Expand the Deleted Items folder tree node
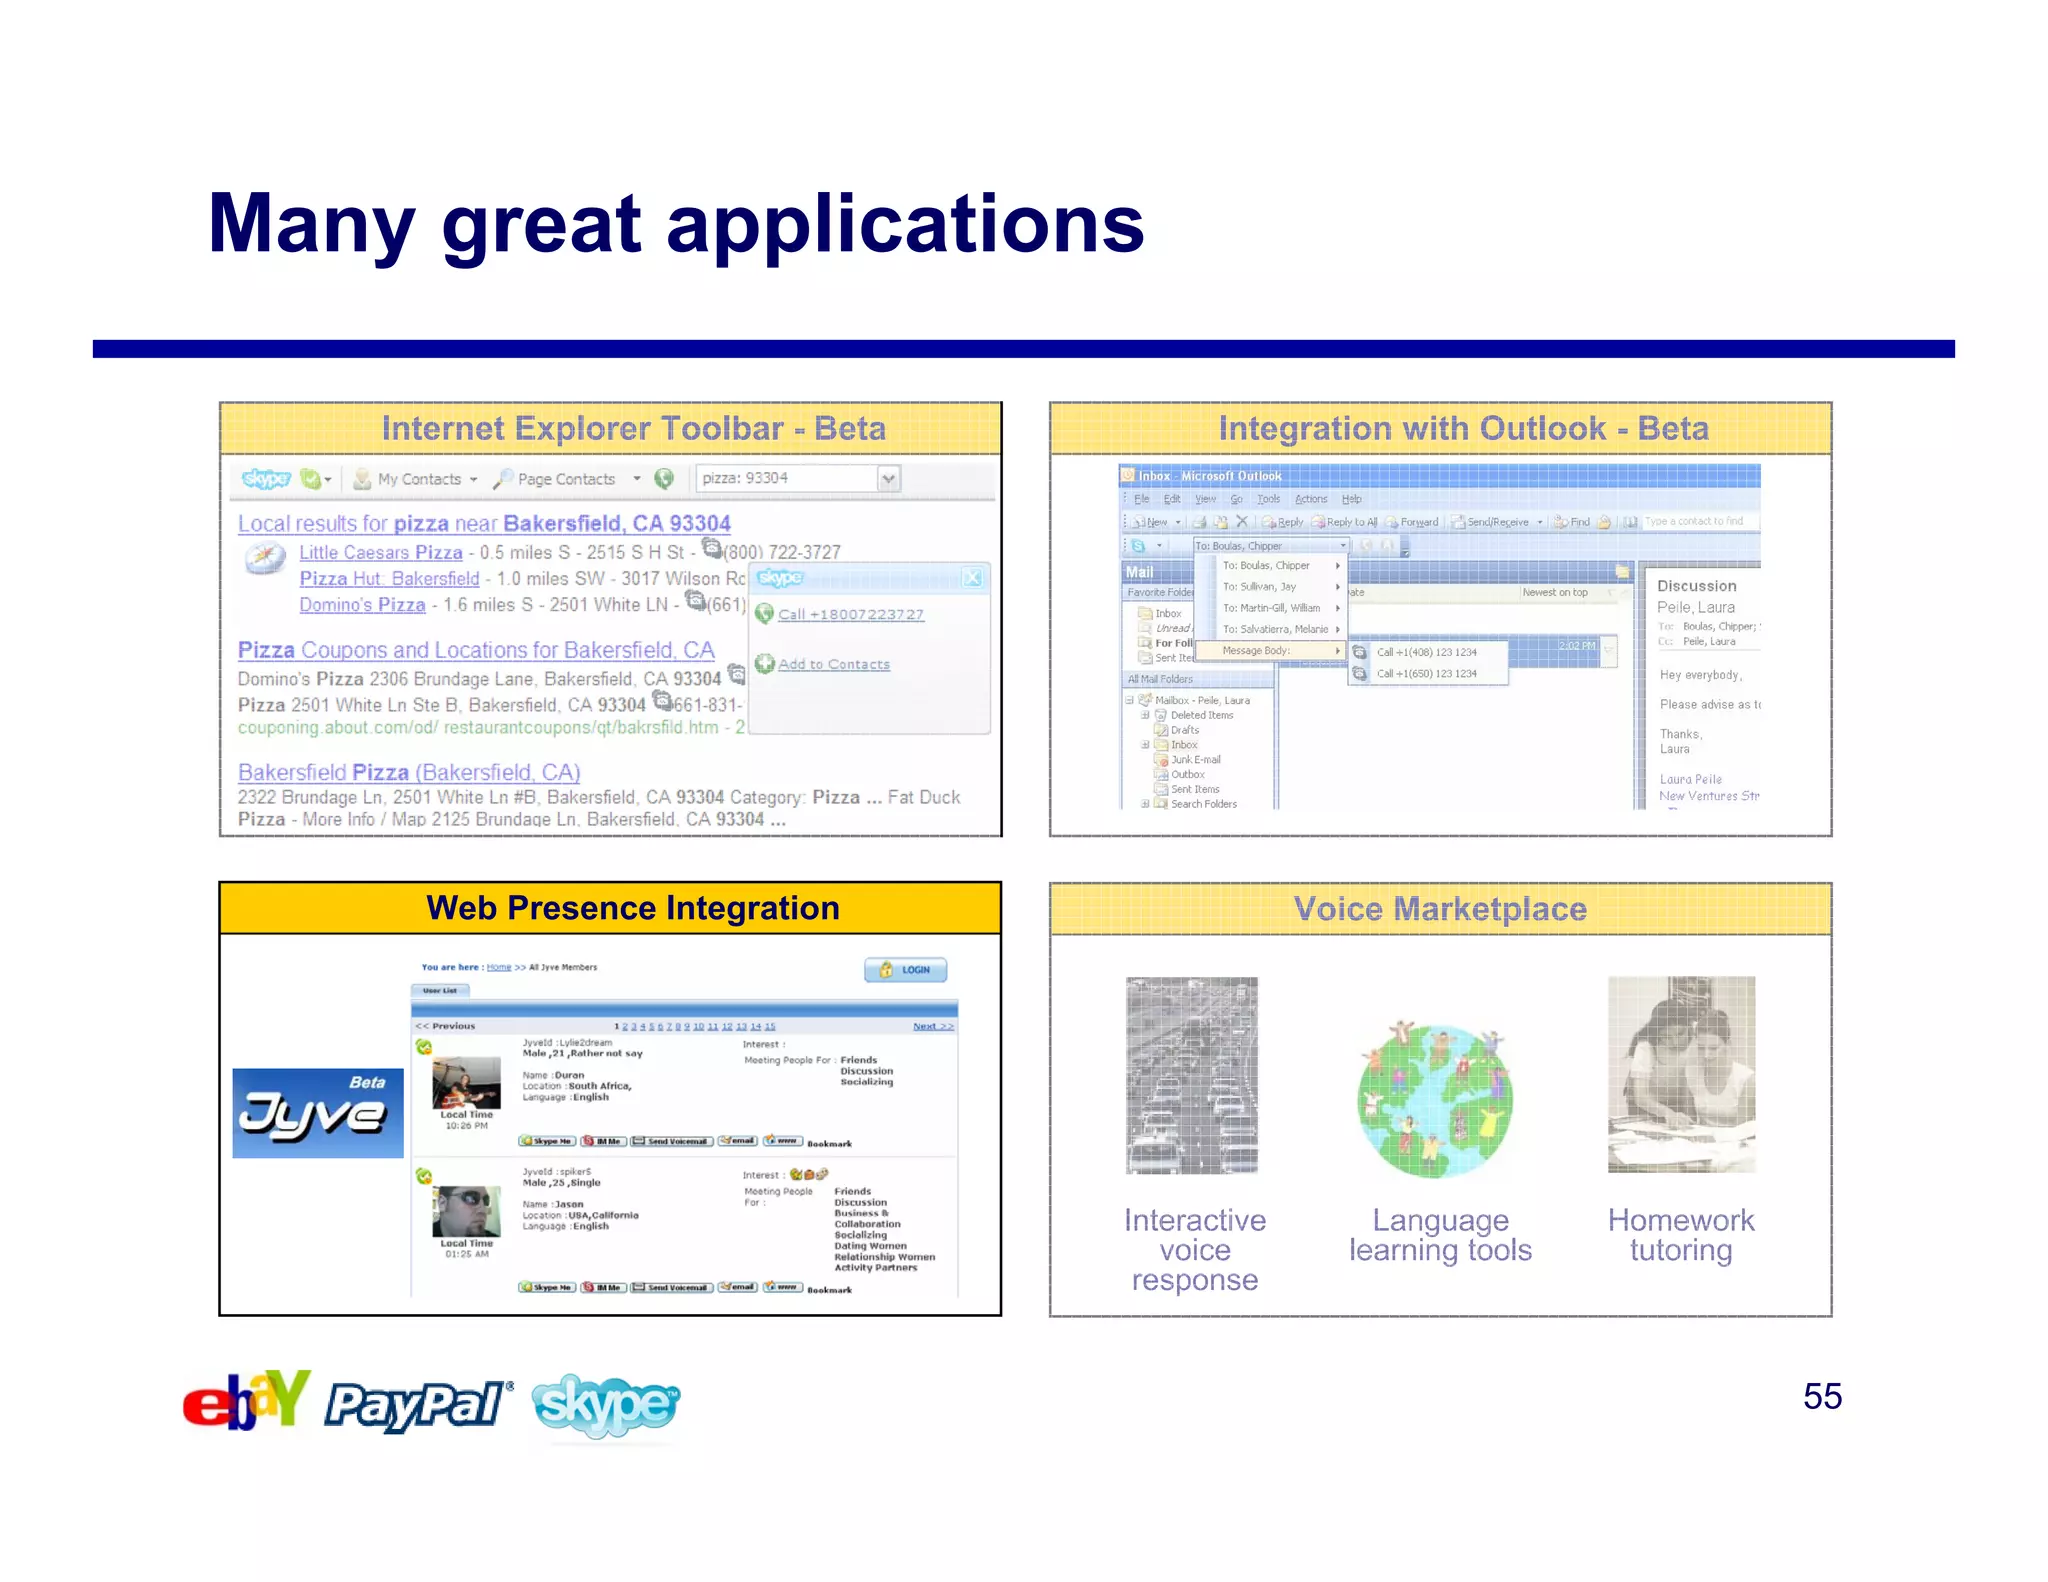Image resolution: width=2048 pixels, height=1582 pixels. [1146, 715]
